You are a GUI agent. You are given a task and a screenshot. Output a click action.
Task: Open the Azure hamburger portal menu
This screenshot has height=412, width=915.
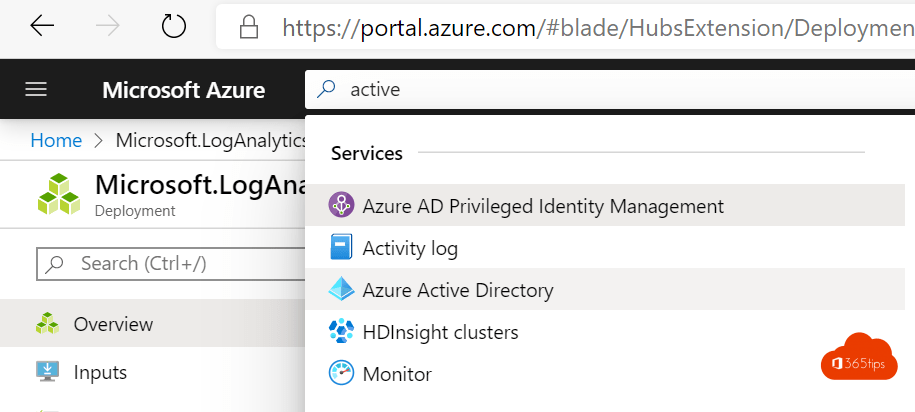(36, 90)
